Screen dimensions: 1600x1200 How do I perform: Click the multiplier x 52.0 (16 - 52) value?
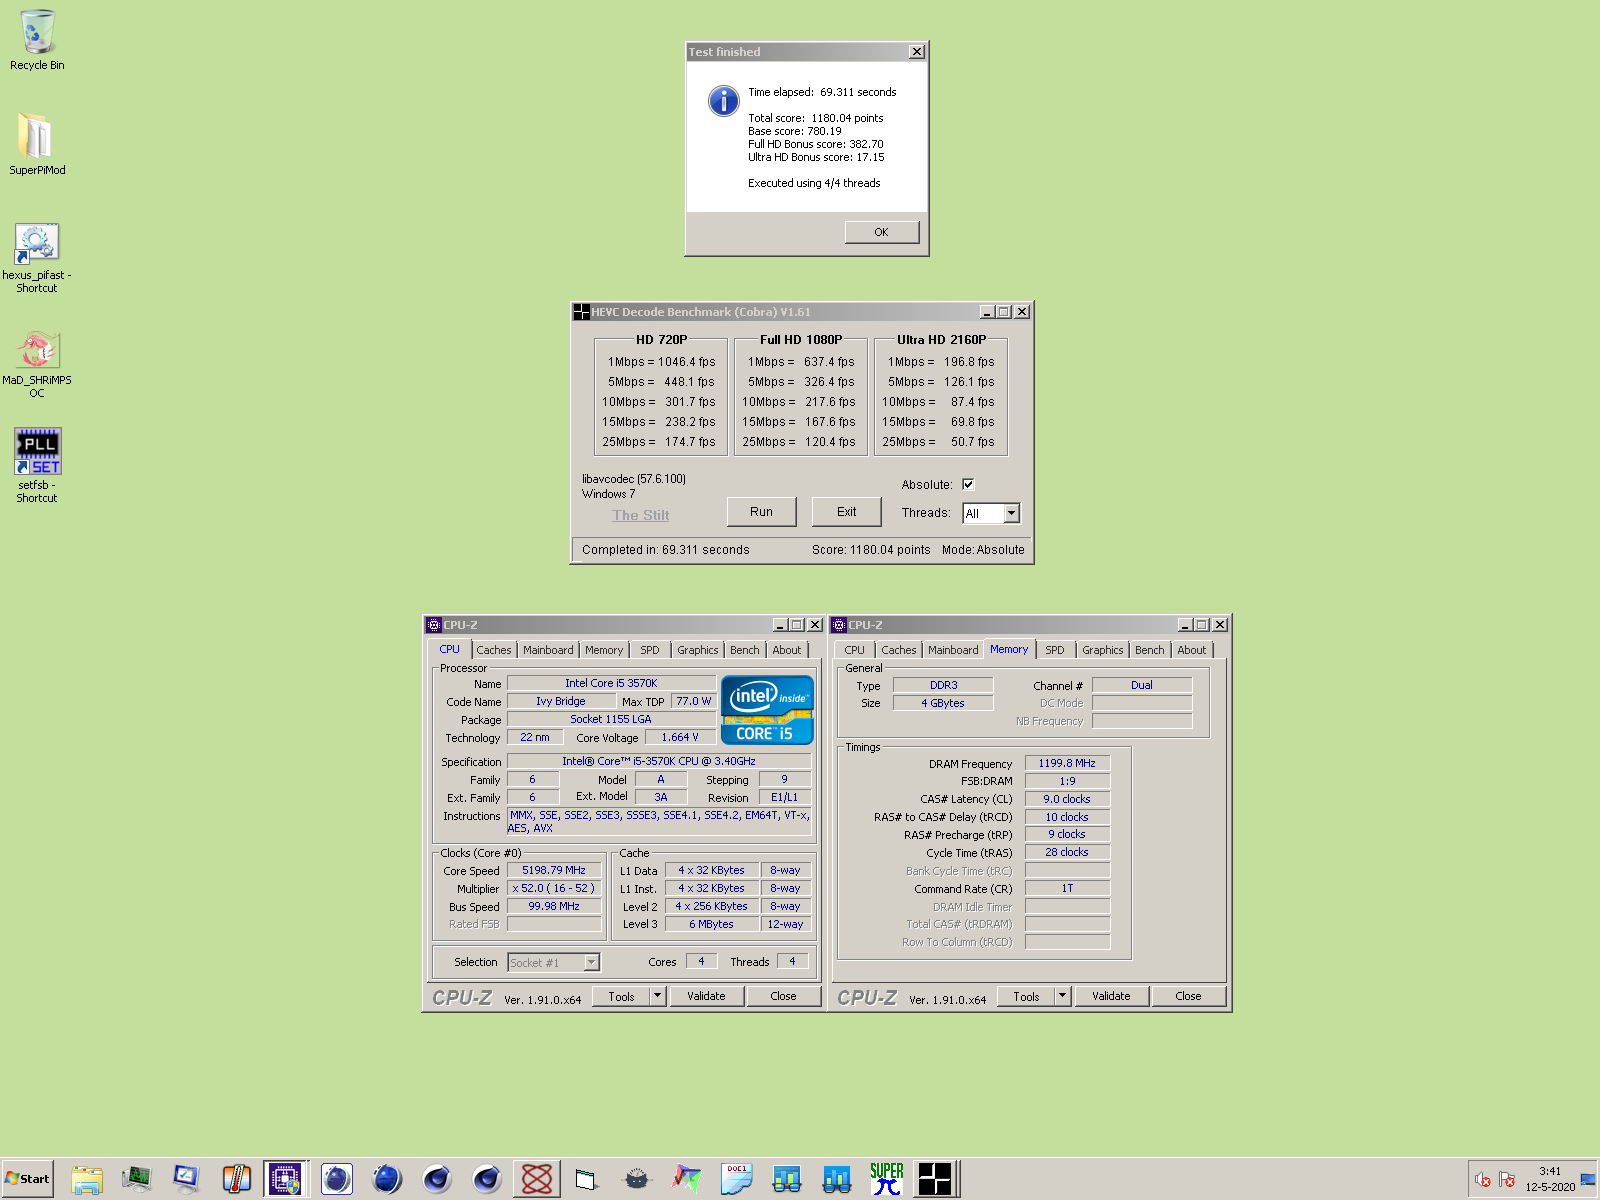pyautogui.click(x=554, y=888)
